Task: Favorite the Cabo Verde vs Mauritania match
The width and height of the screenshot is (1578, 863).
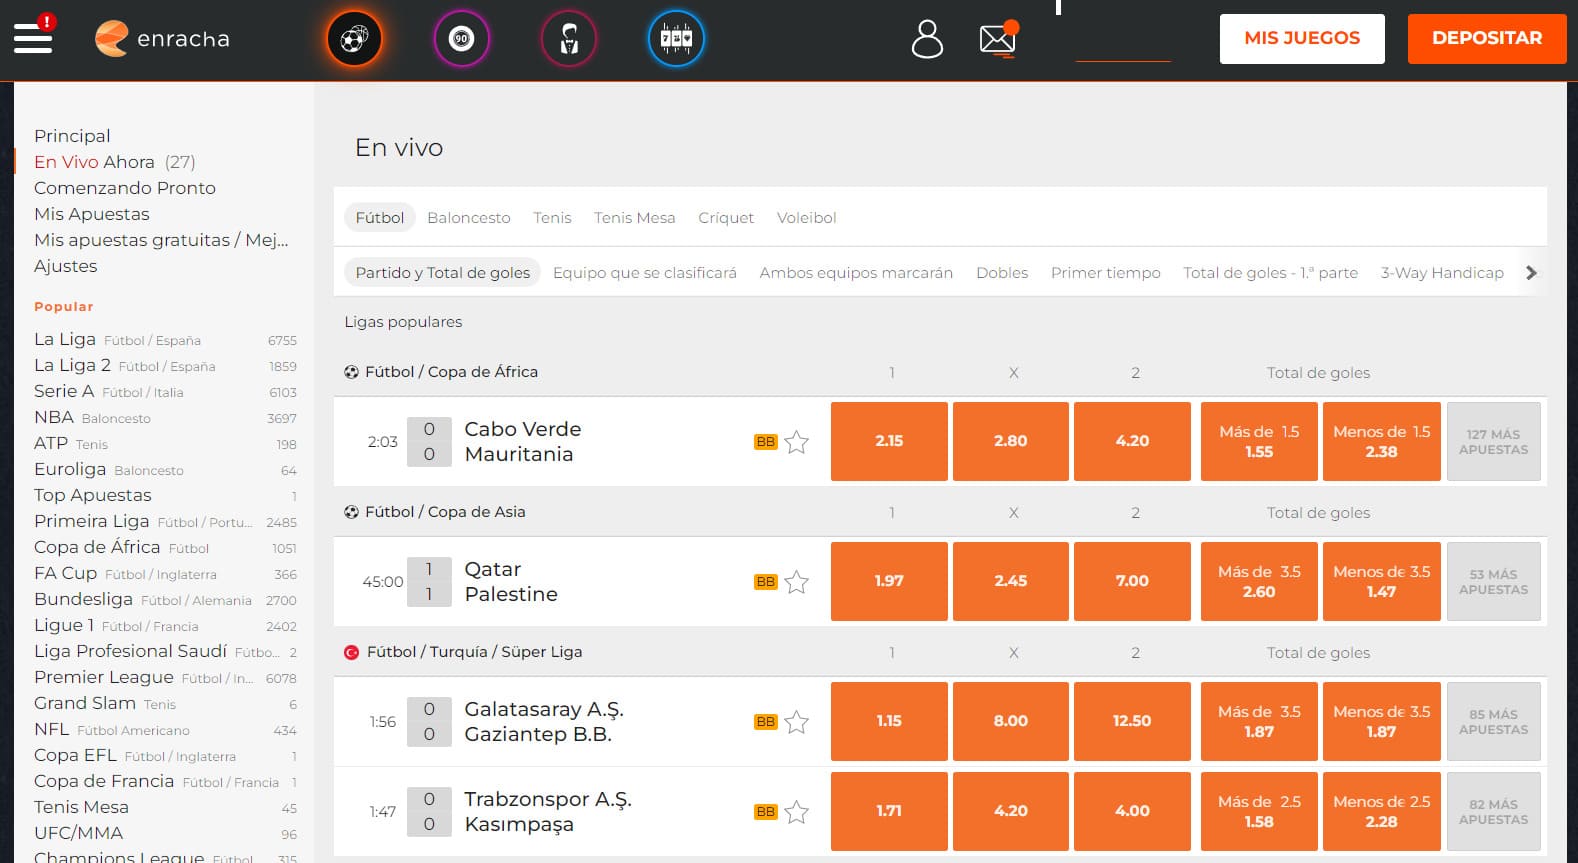Action: pos(797,442)
